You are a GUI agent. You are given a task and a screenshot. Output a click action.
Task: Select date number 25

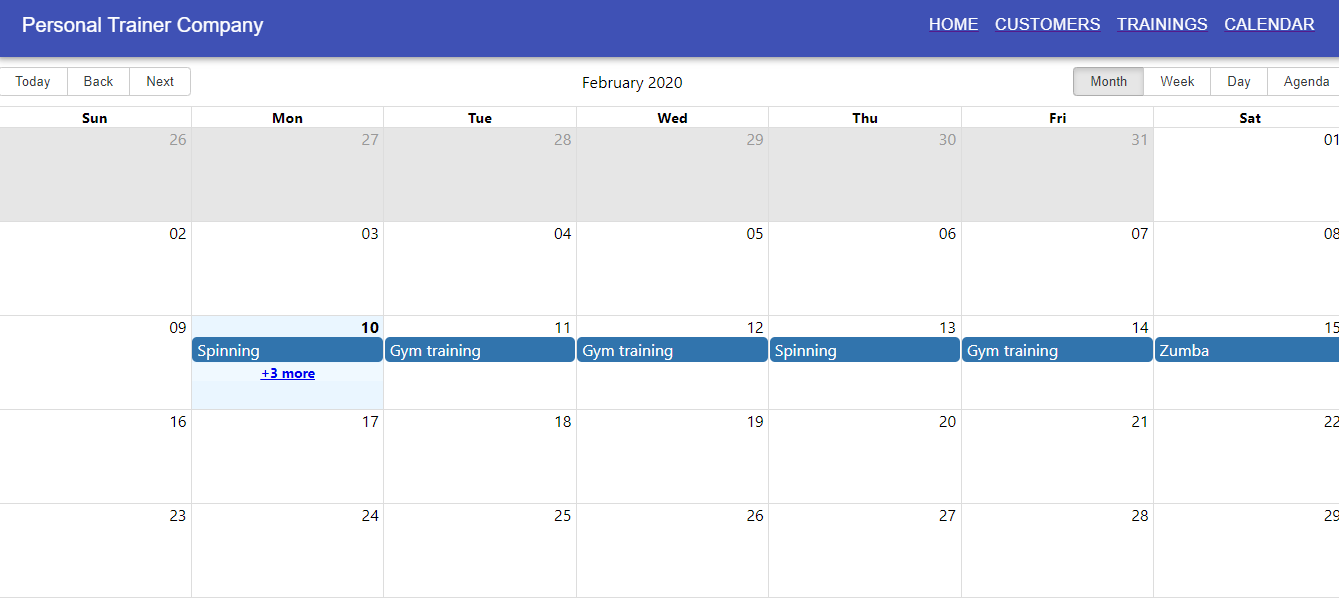[563, 516]
